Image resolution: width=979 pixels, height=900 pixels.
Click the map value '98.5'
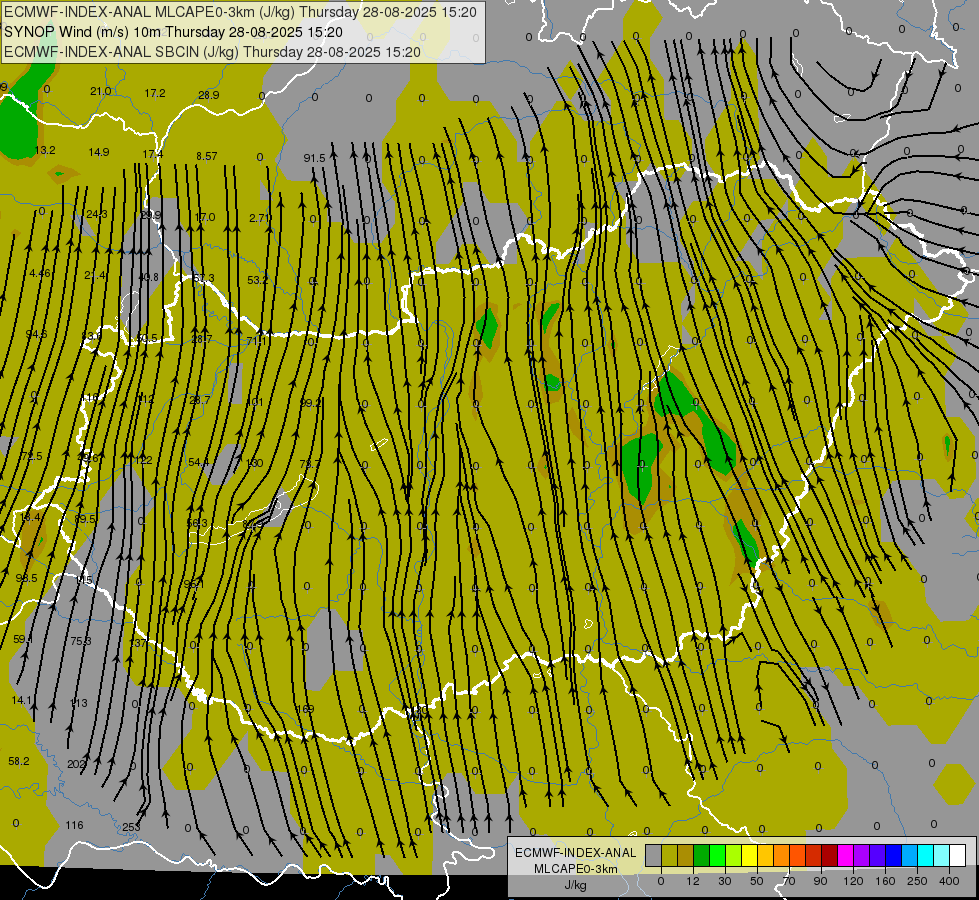coord(27,578)
